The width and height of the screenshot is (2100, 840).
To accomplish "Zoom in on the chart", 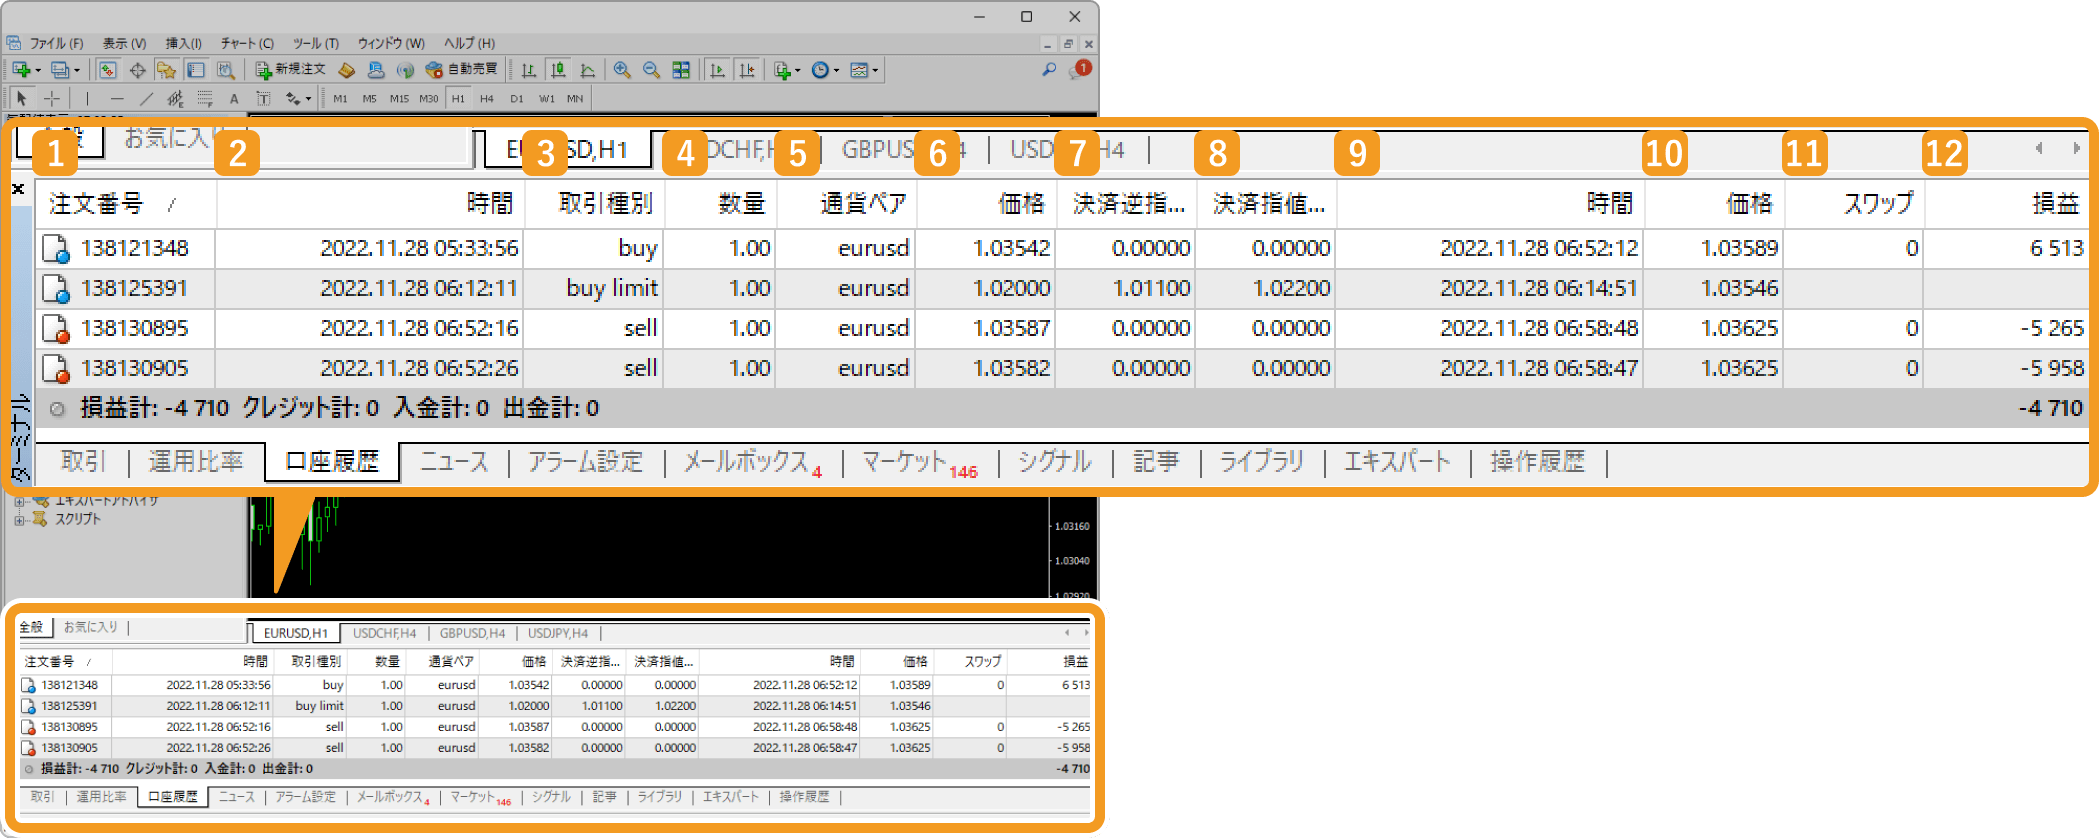I will coord(622,70).
